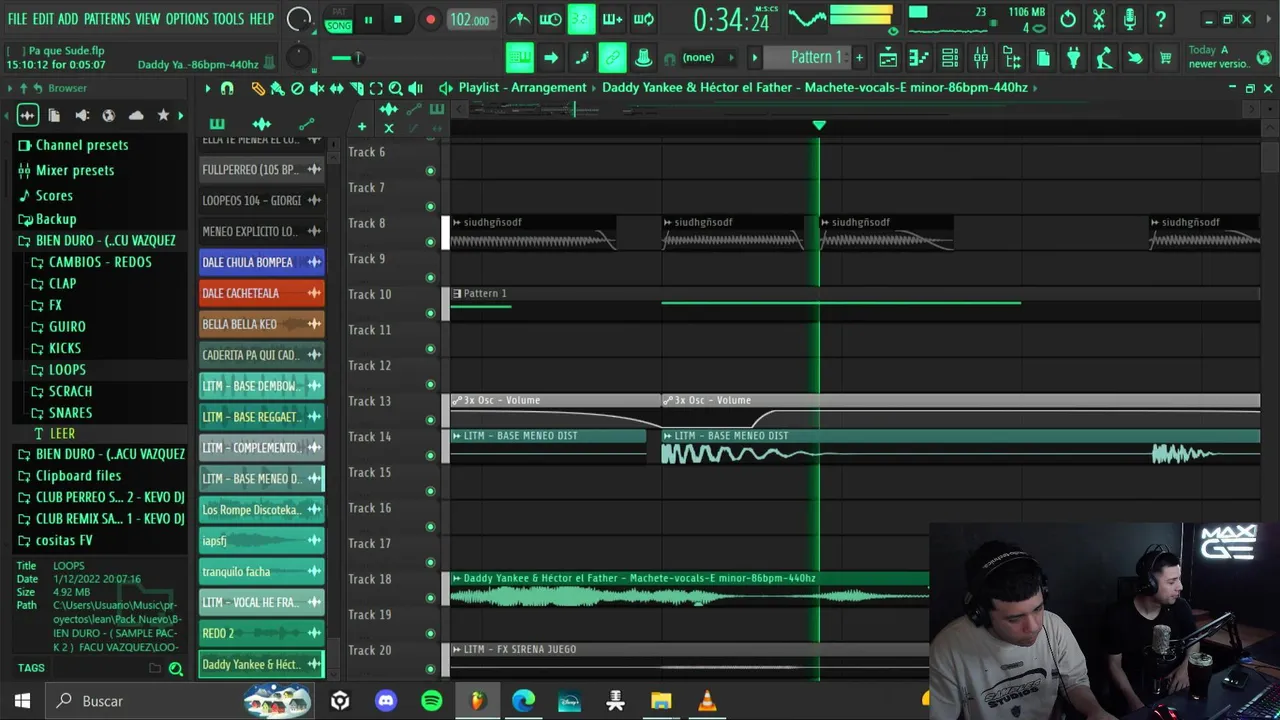1280x720 pixels.
Task: Stop playback with the stop button
Action: pyautogui.click(x=397, y=20)
